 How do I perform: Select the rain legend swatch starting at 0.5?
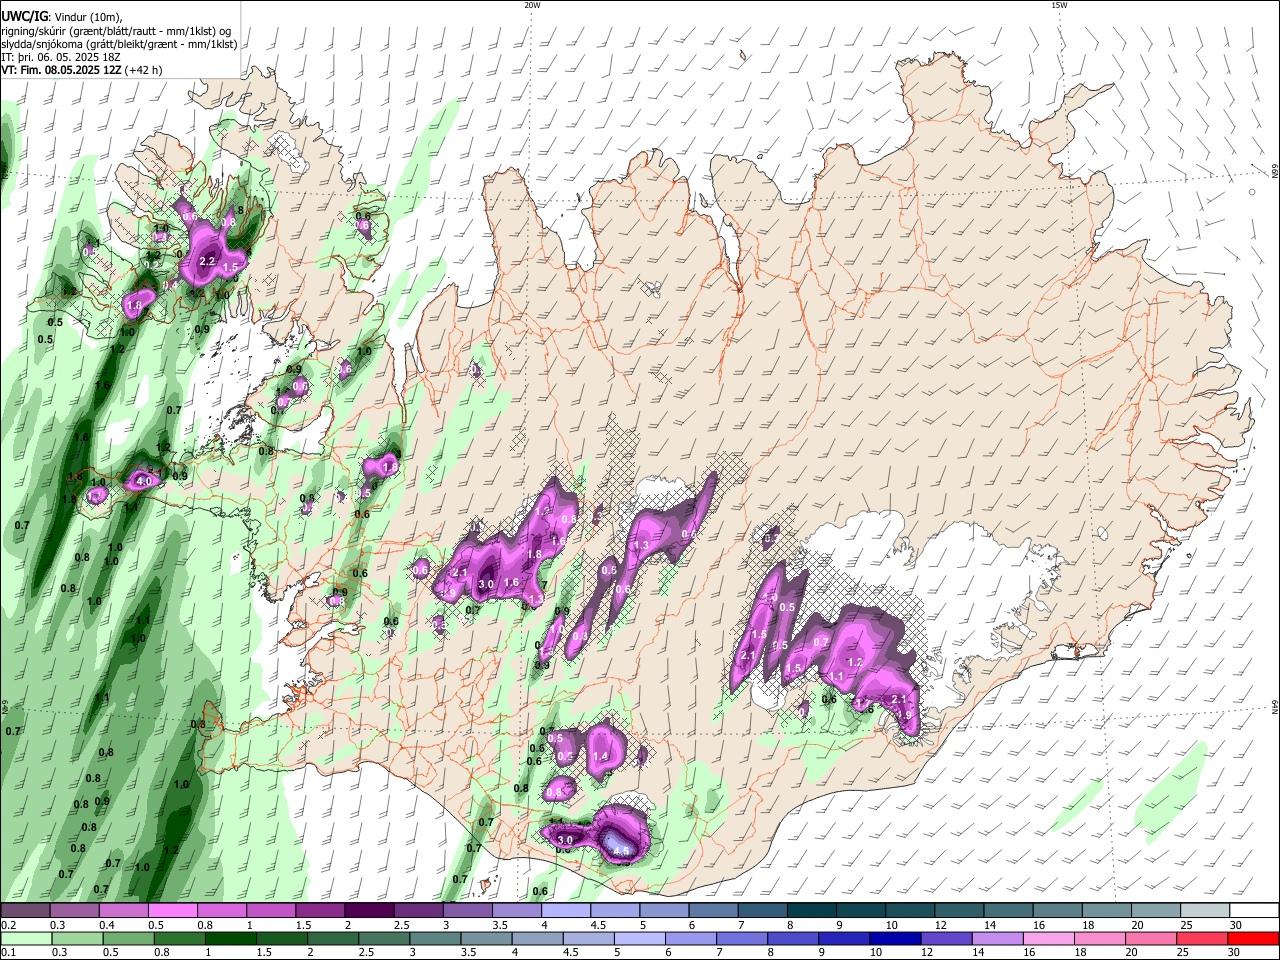(x=128, y=939)
